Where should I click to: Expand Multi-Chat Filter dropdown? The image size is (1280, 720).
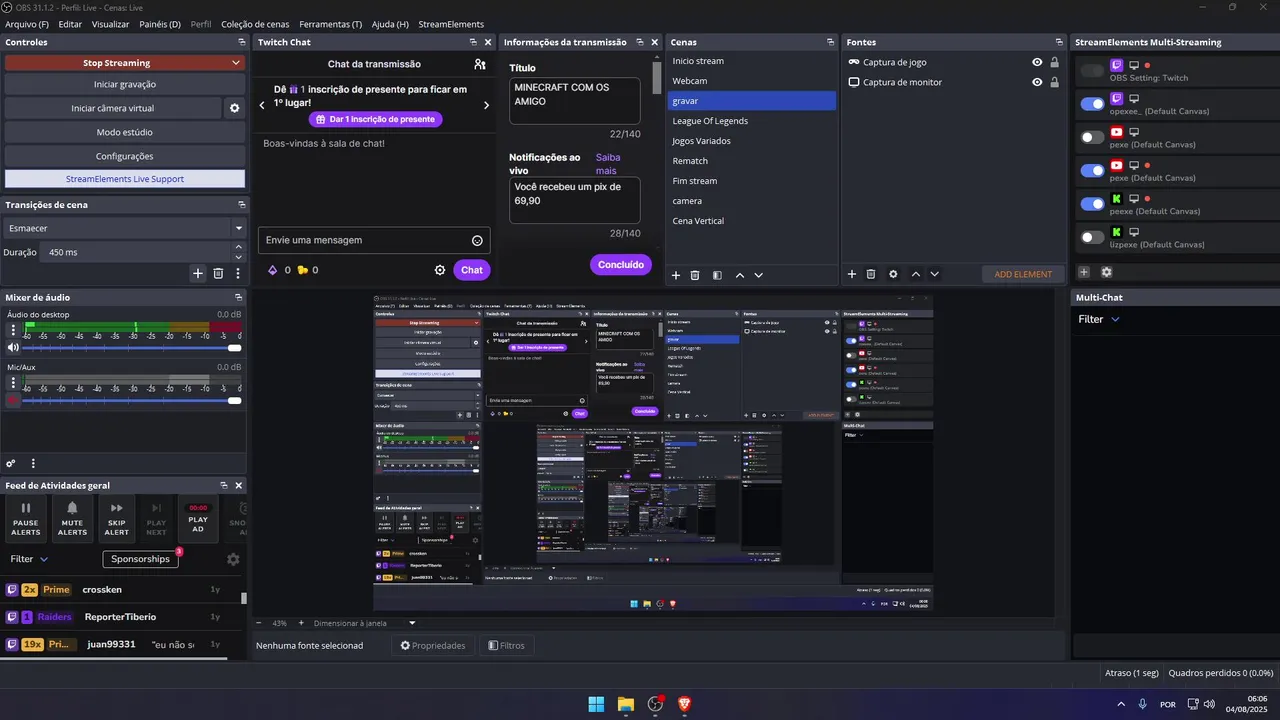(x=1099, y=319)
